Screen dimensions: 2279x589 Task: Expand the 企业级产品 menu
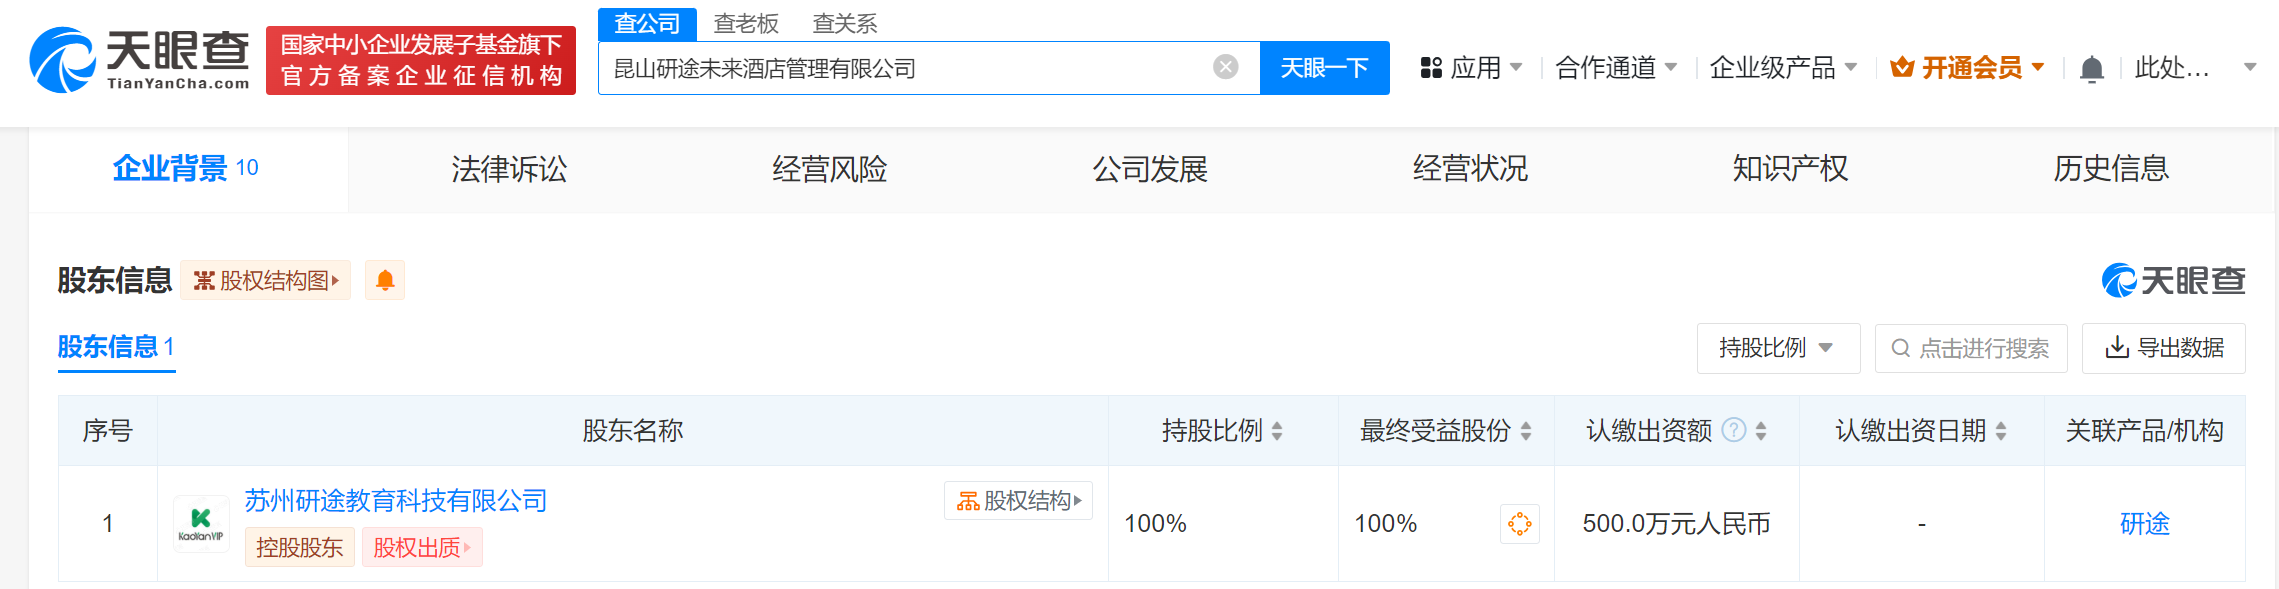click(1783, 68)
